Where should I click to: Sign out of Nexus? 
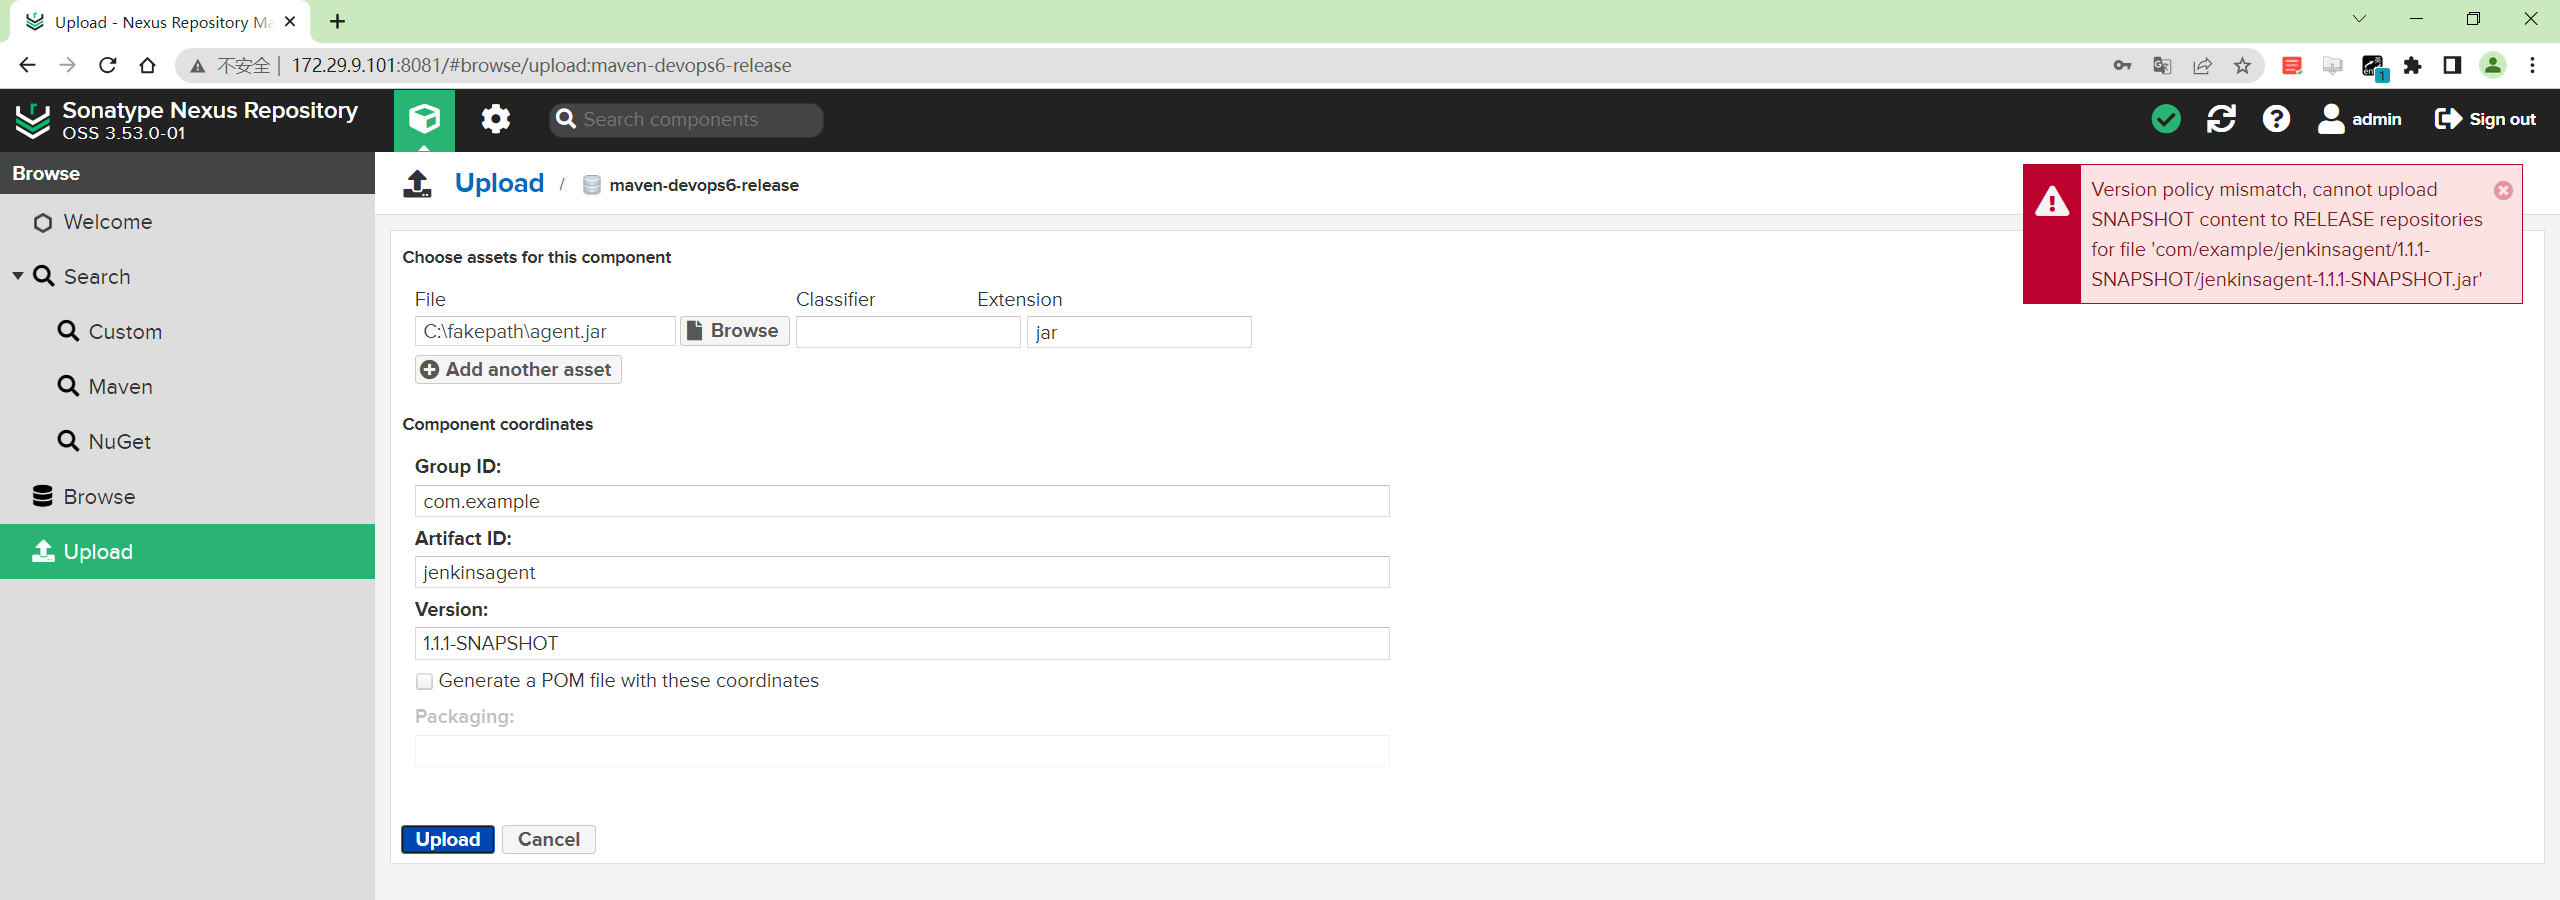[2485, 119]
